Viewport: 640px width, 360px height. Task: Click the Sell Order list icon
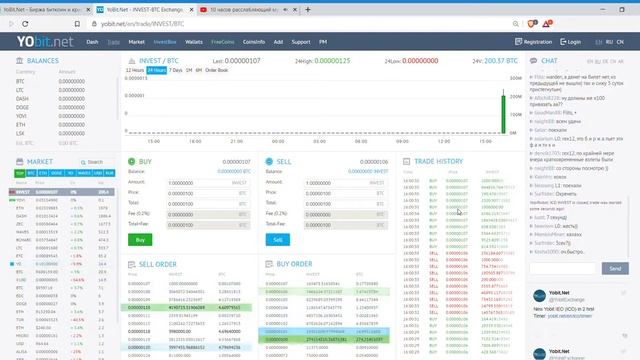point(131,264)
